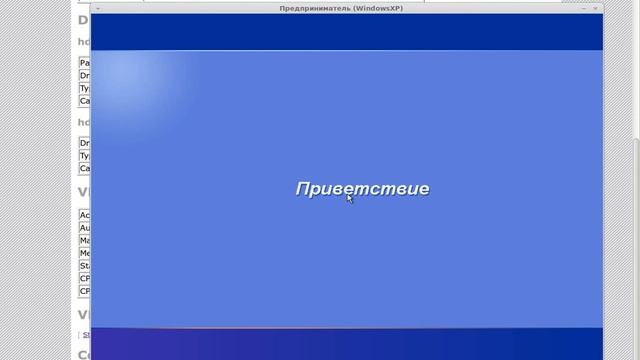Open the window menu at the title bar's left
The width and height of the screenshot is (640, 360).
click(x=98, y=9)
